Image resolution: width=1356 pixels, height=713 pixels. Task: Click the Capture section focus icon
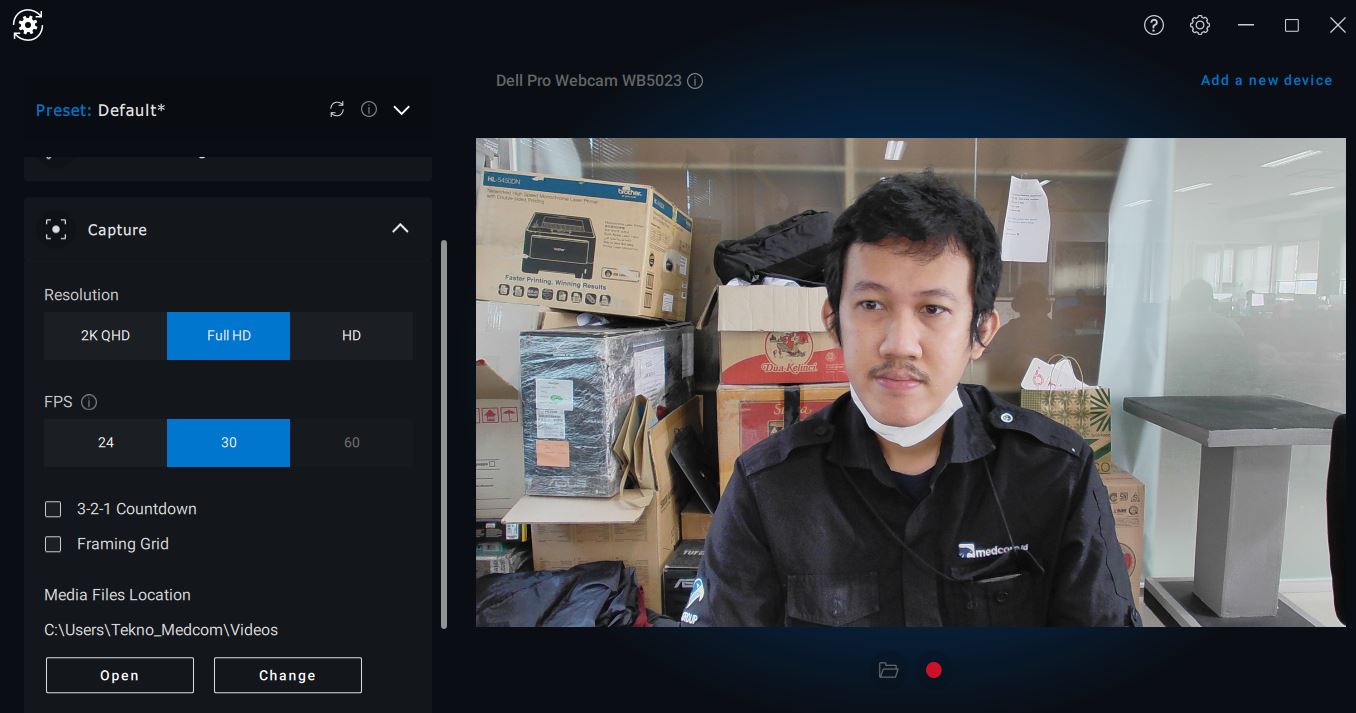(x=57, y=230)
